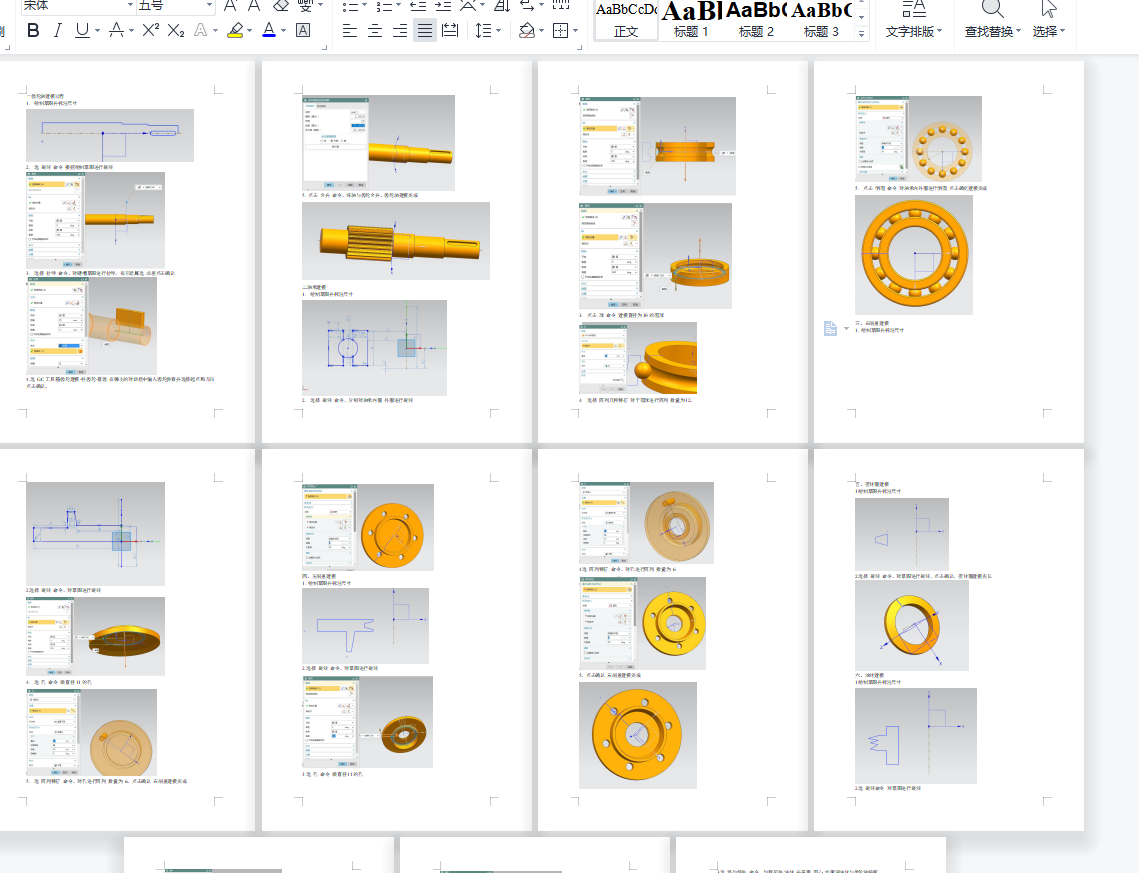Open font size 五号 dropdown
1139x873 pixels.
[209, 6]
